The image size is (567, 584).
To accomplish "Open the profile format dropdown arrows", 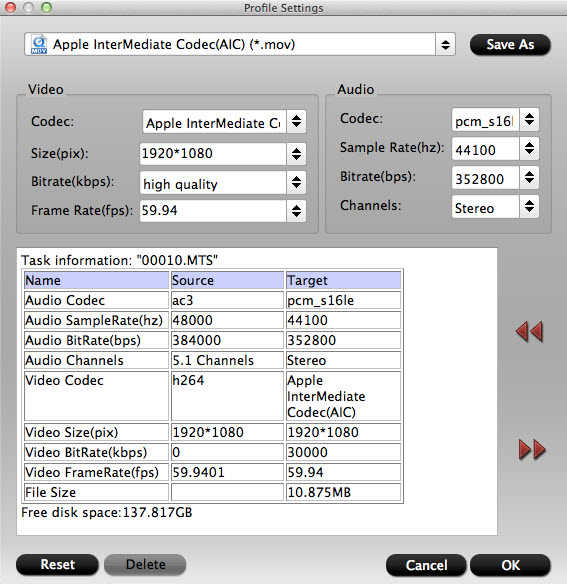I will coord(445,45).
